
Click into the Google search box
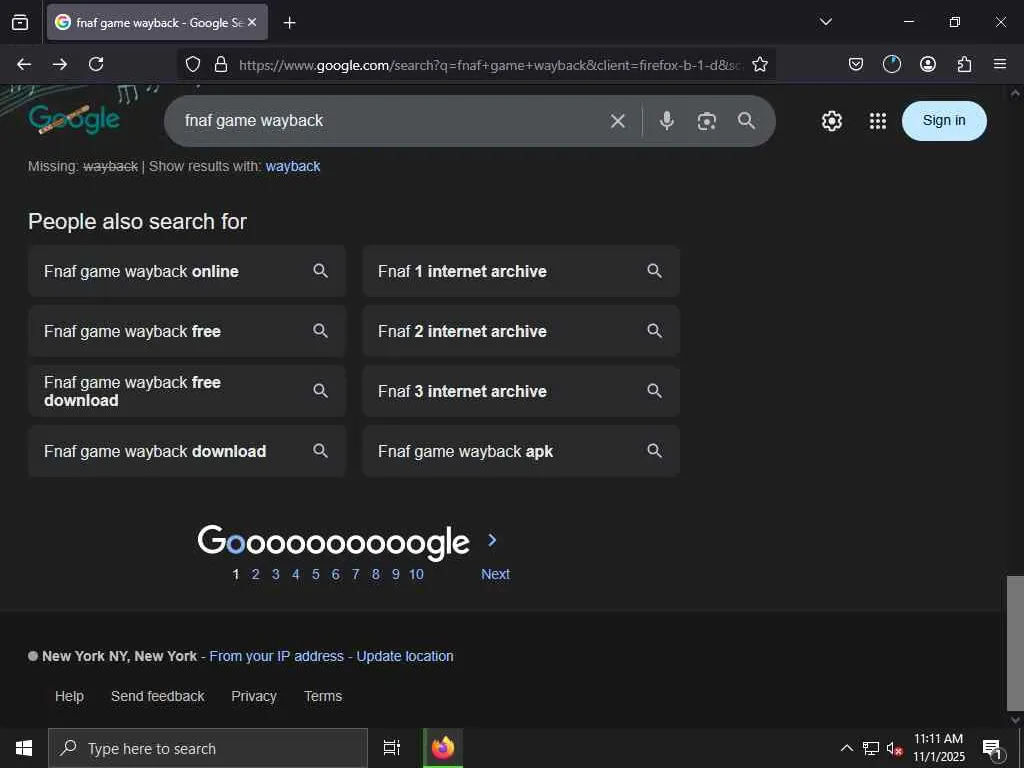click(392, 121)
